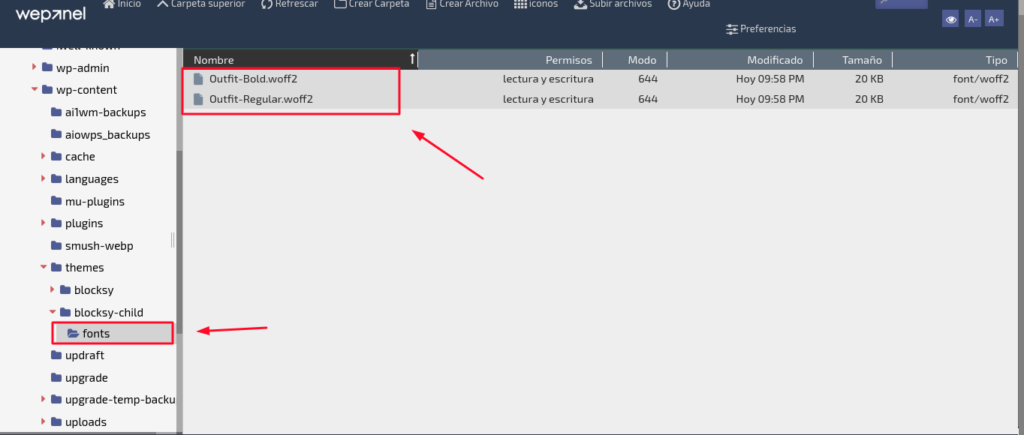Collapse the themes folder arrow
This screenshot has width=1024, height=435.
43,267
